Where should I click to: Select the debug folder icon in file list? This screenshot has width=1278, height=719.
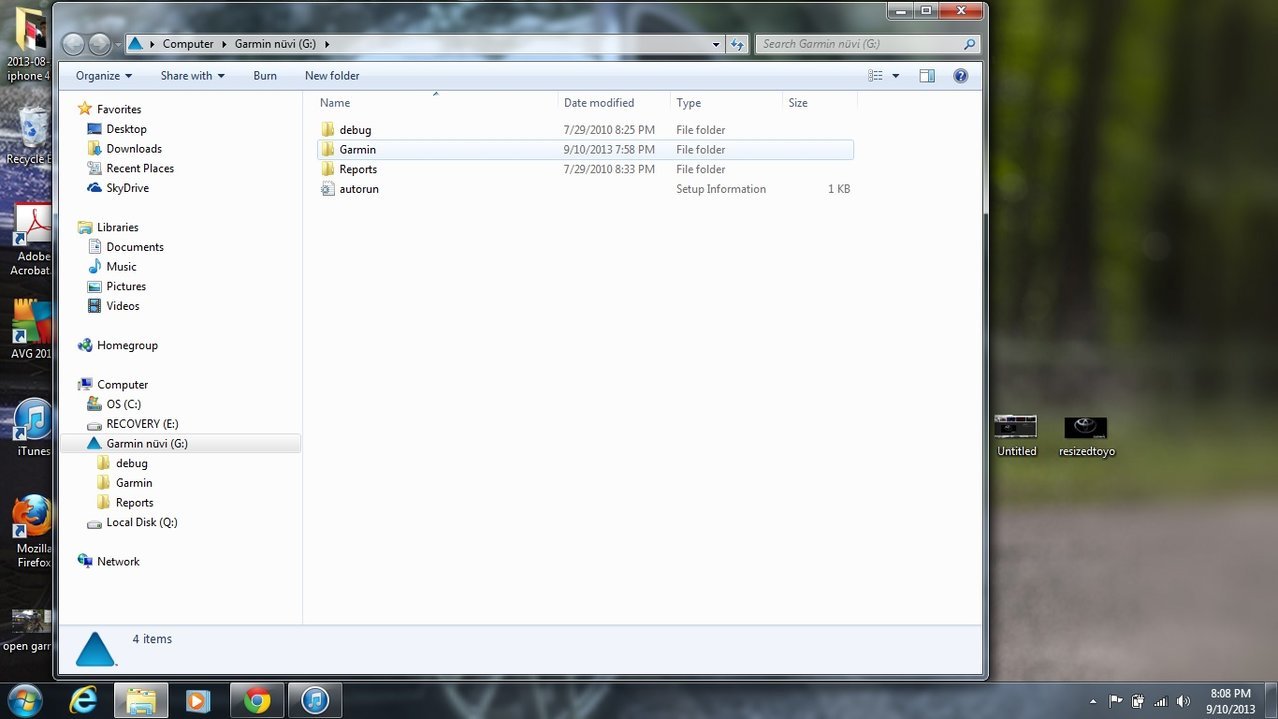[x=327, y=130]
